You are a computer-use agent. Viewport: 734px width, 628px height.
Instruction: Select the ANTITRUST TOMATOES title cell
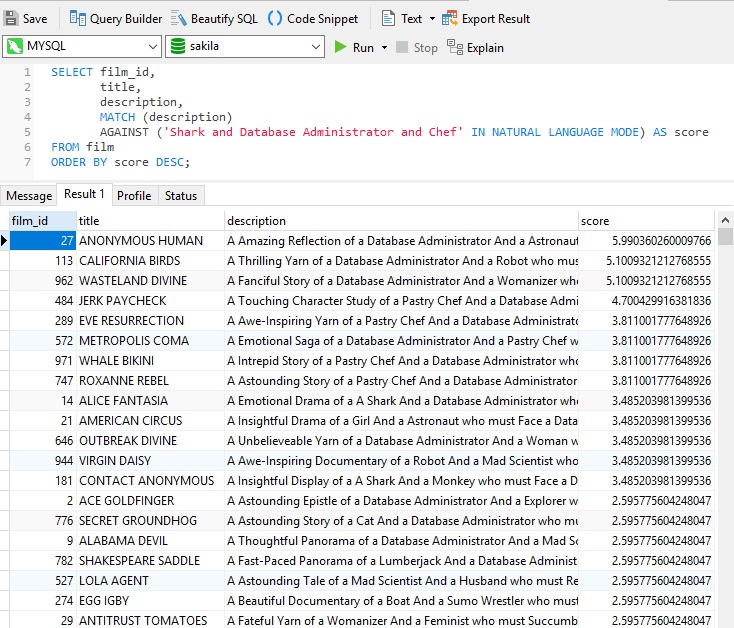[x=150, y=621]
